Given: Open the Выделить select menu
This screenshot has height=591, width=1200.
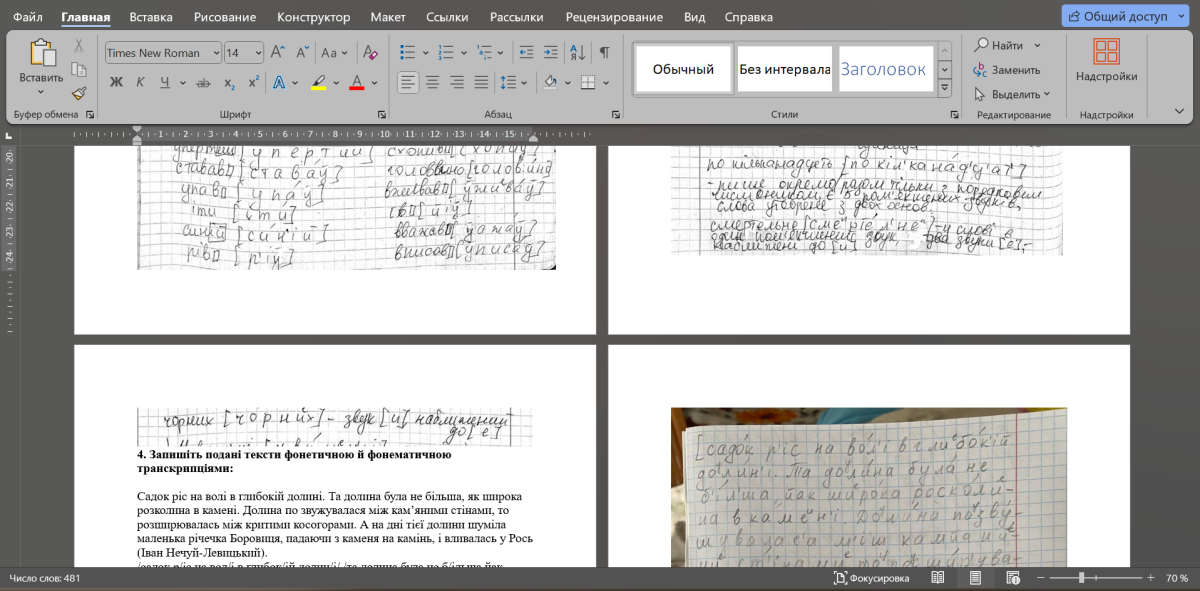Looking at the screenshot, I should [1012, 94].
